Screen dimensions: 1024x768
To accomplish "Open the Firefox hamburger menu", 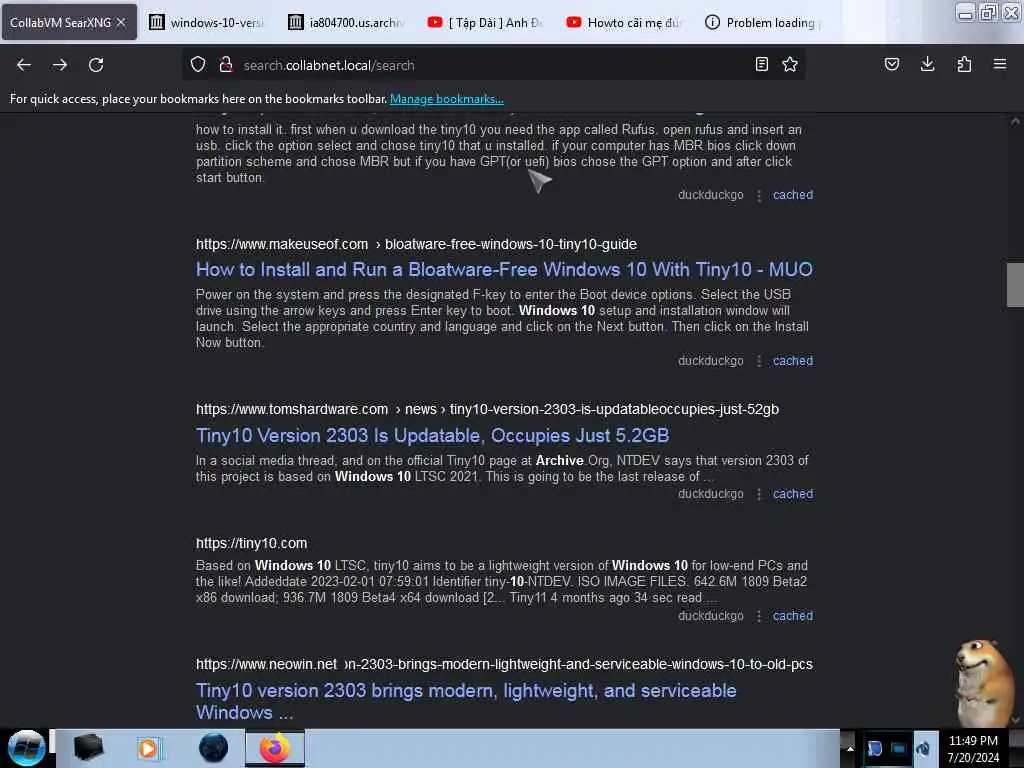I will pos(999,64).
